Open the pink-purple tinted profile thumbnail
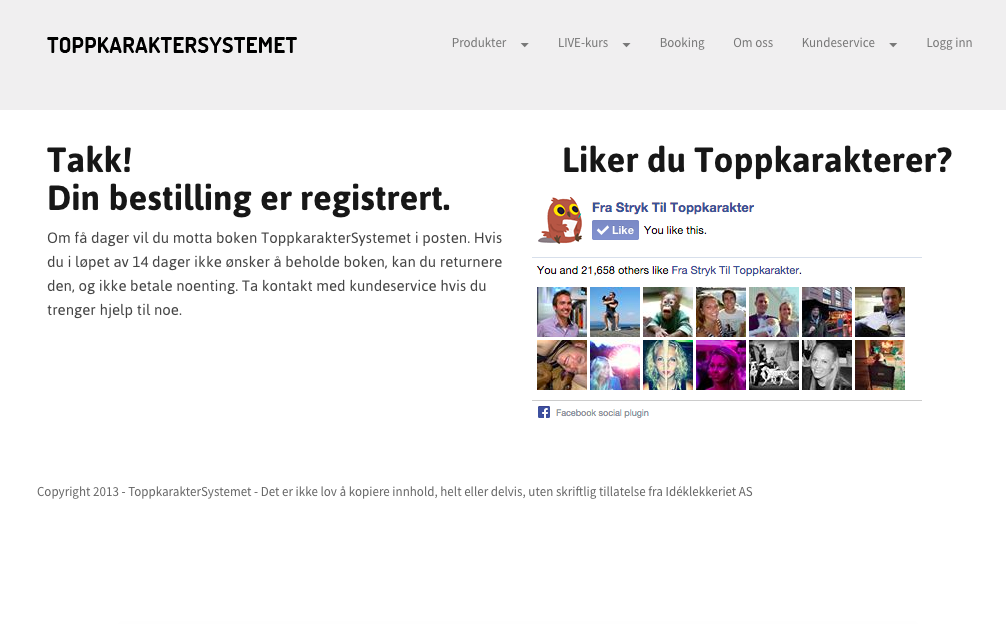The image size is (1006, 624). point(720,365)
